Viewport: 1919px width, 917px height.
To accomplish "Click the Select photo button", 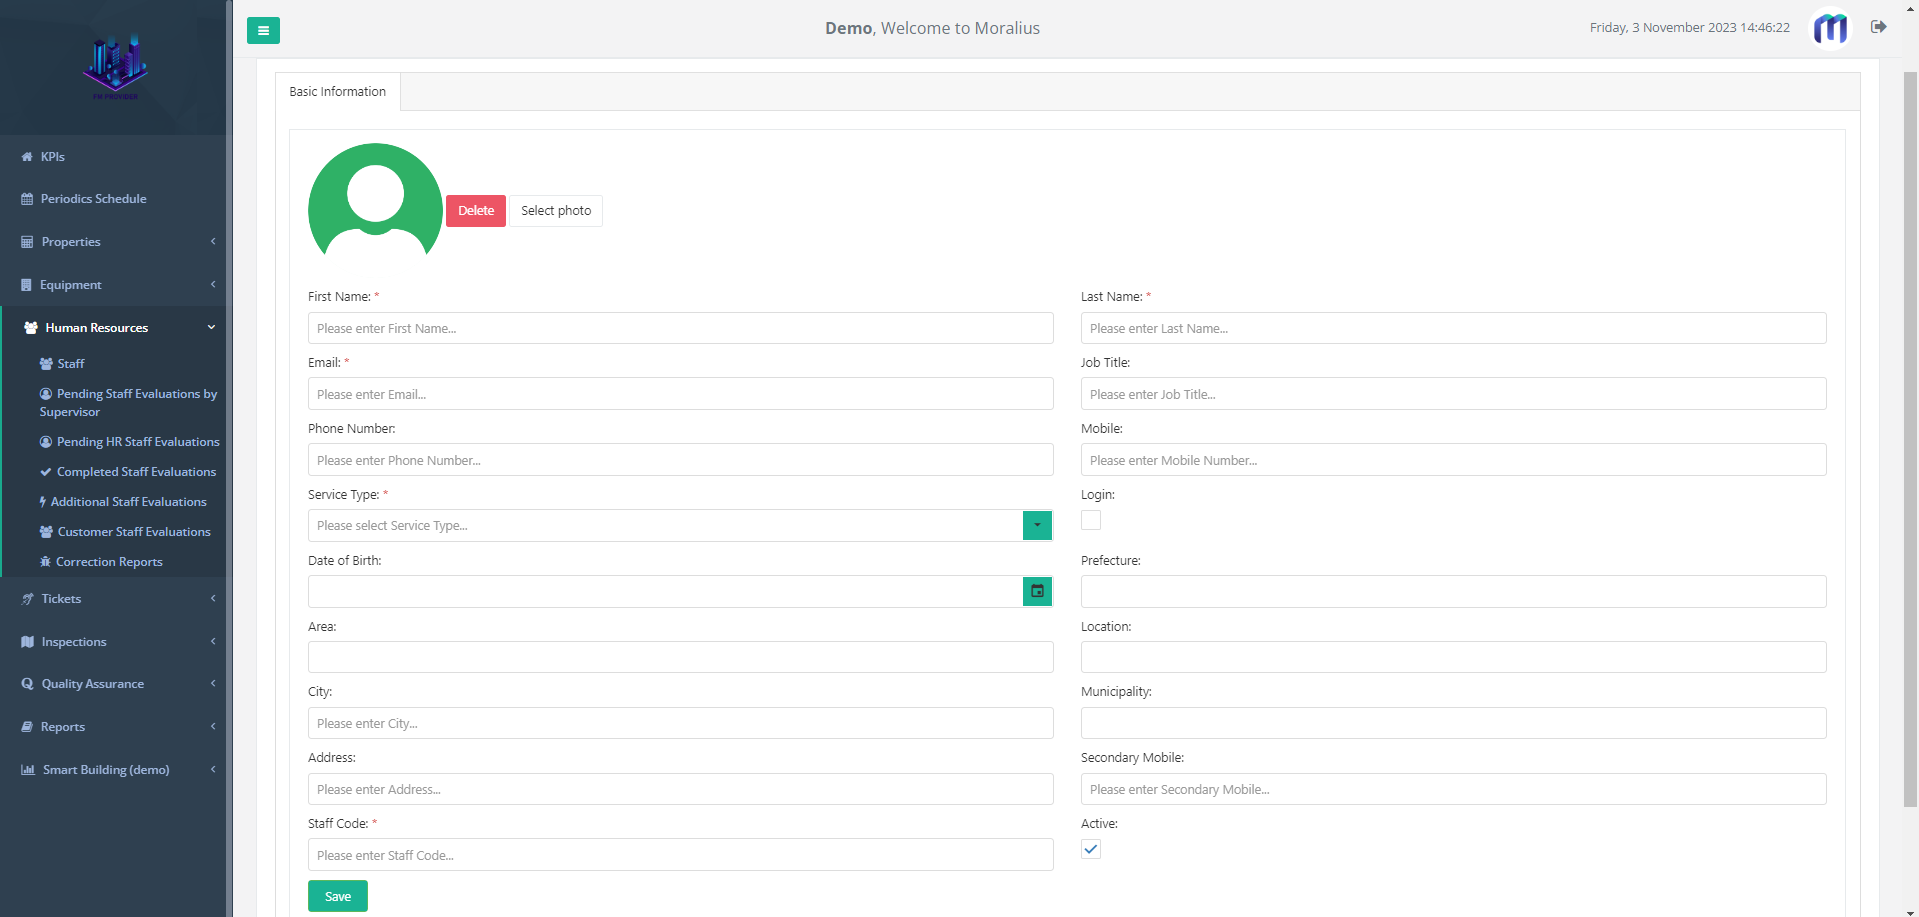I will pyautogui.click(x=556, y=211).
